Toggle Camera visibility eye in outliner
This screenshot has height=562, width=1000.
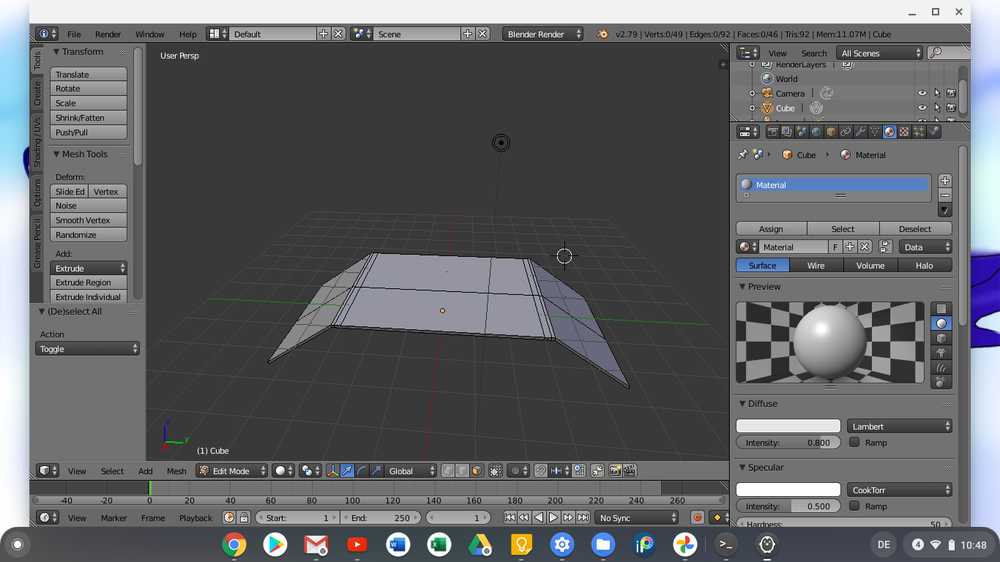(922, 93)
